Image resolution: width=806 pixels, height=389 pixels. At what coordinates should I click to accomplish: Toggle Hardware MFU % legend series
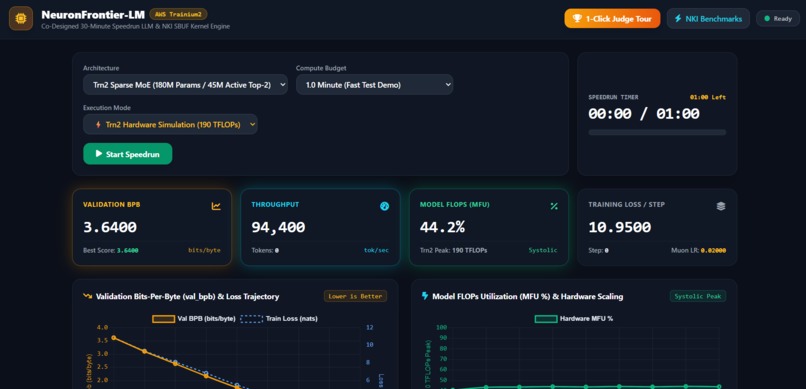point(574,319)
